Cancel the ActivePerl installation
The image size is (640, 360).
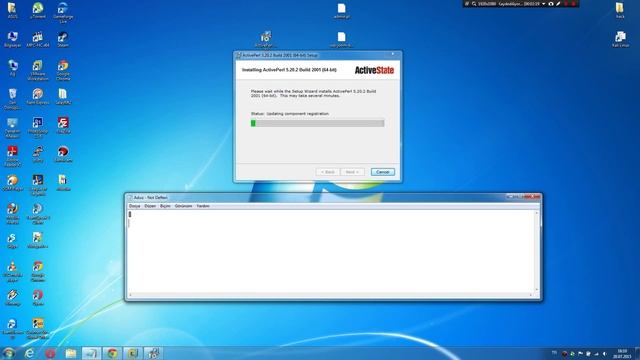tap(382, 172)
